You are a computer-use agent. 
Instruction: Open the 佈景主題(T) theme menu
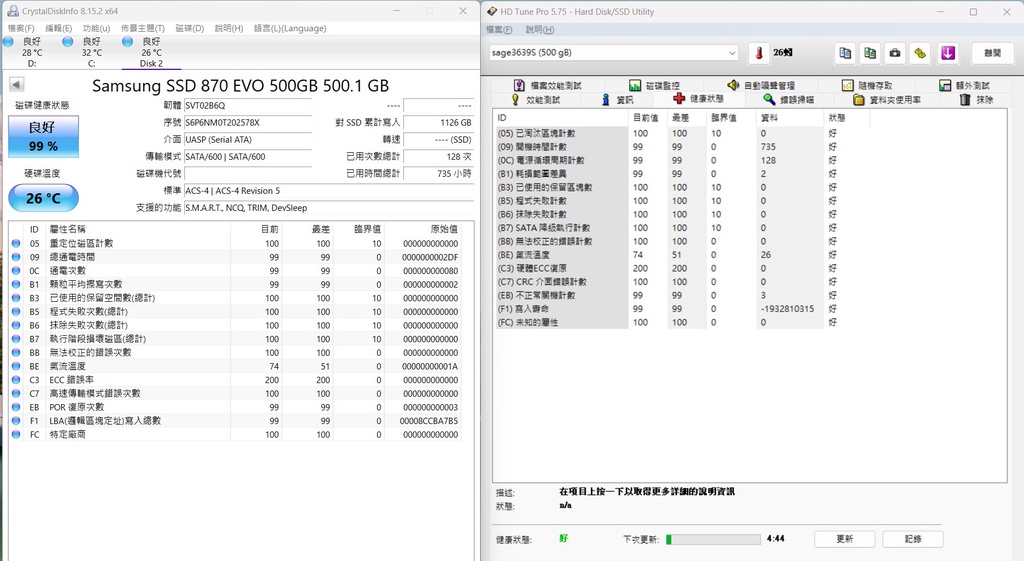142,28
